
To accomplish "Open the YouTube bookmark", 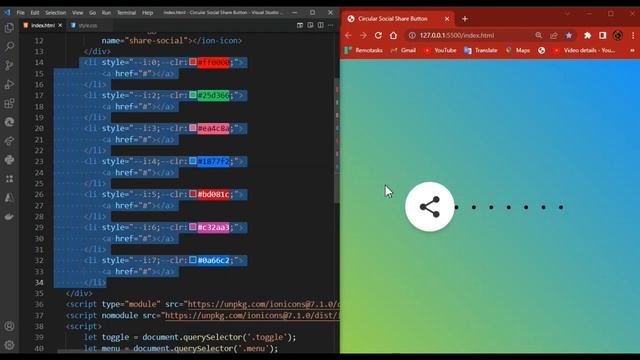I will tap(440, 50).
